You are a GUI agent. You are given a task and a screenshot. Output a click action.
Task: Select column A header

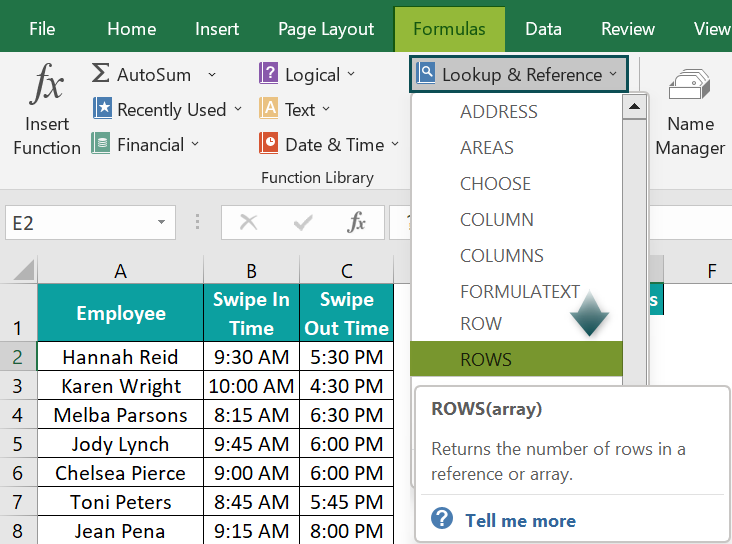[x=120, y=270]
